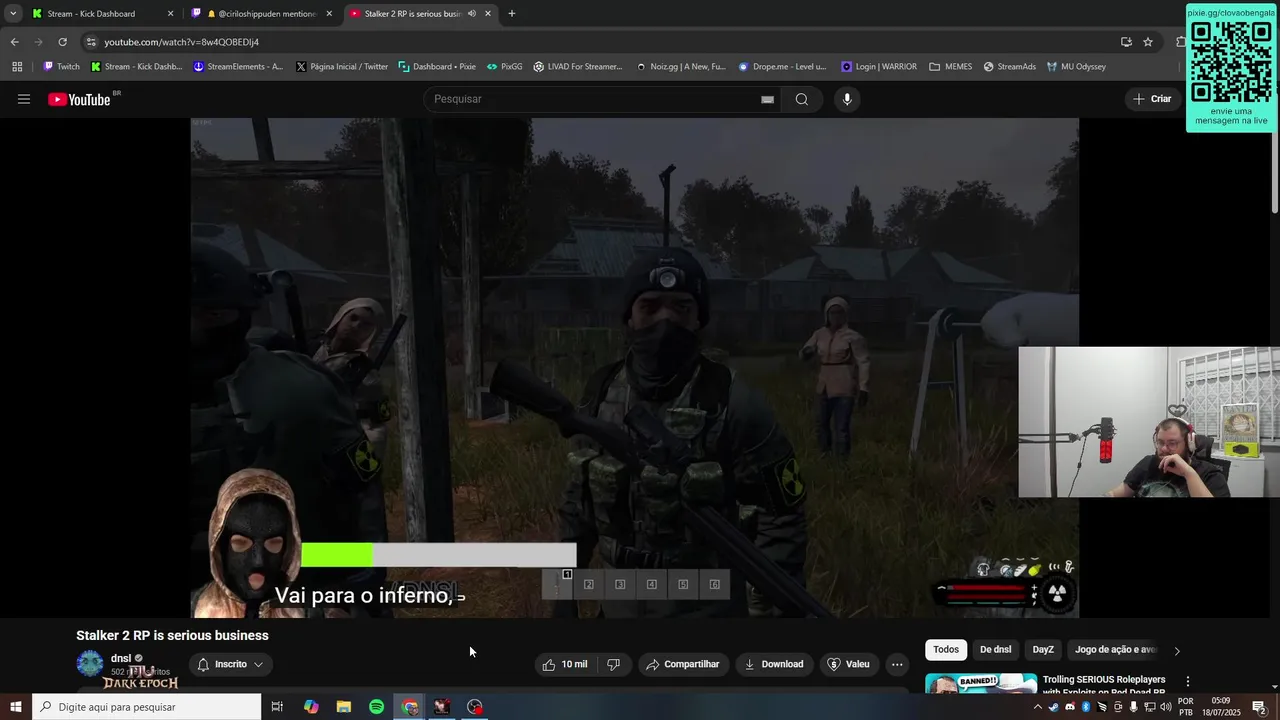Click the Criar create button
1280x720 pixels.
(x=1152, y=99)
